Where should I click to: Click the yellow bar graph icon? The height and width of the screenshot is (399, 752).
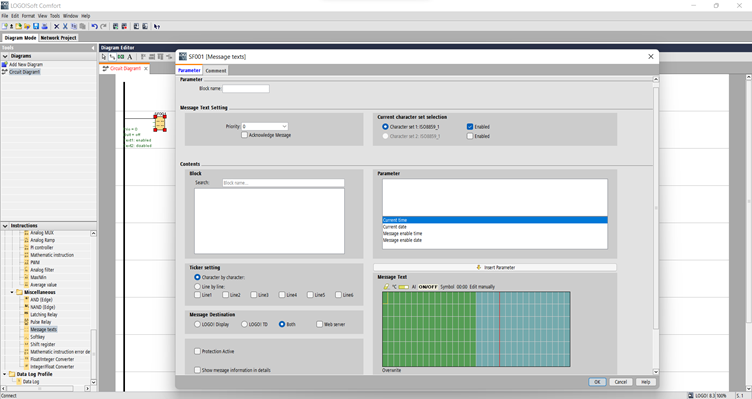404,287
